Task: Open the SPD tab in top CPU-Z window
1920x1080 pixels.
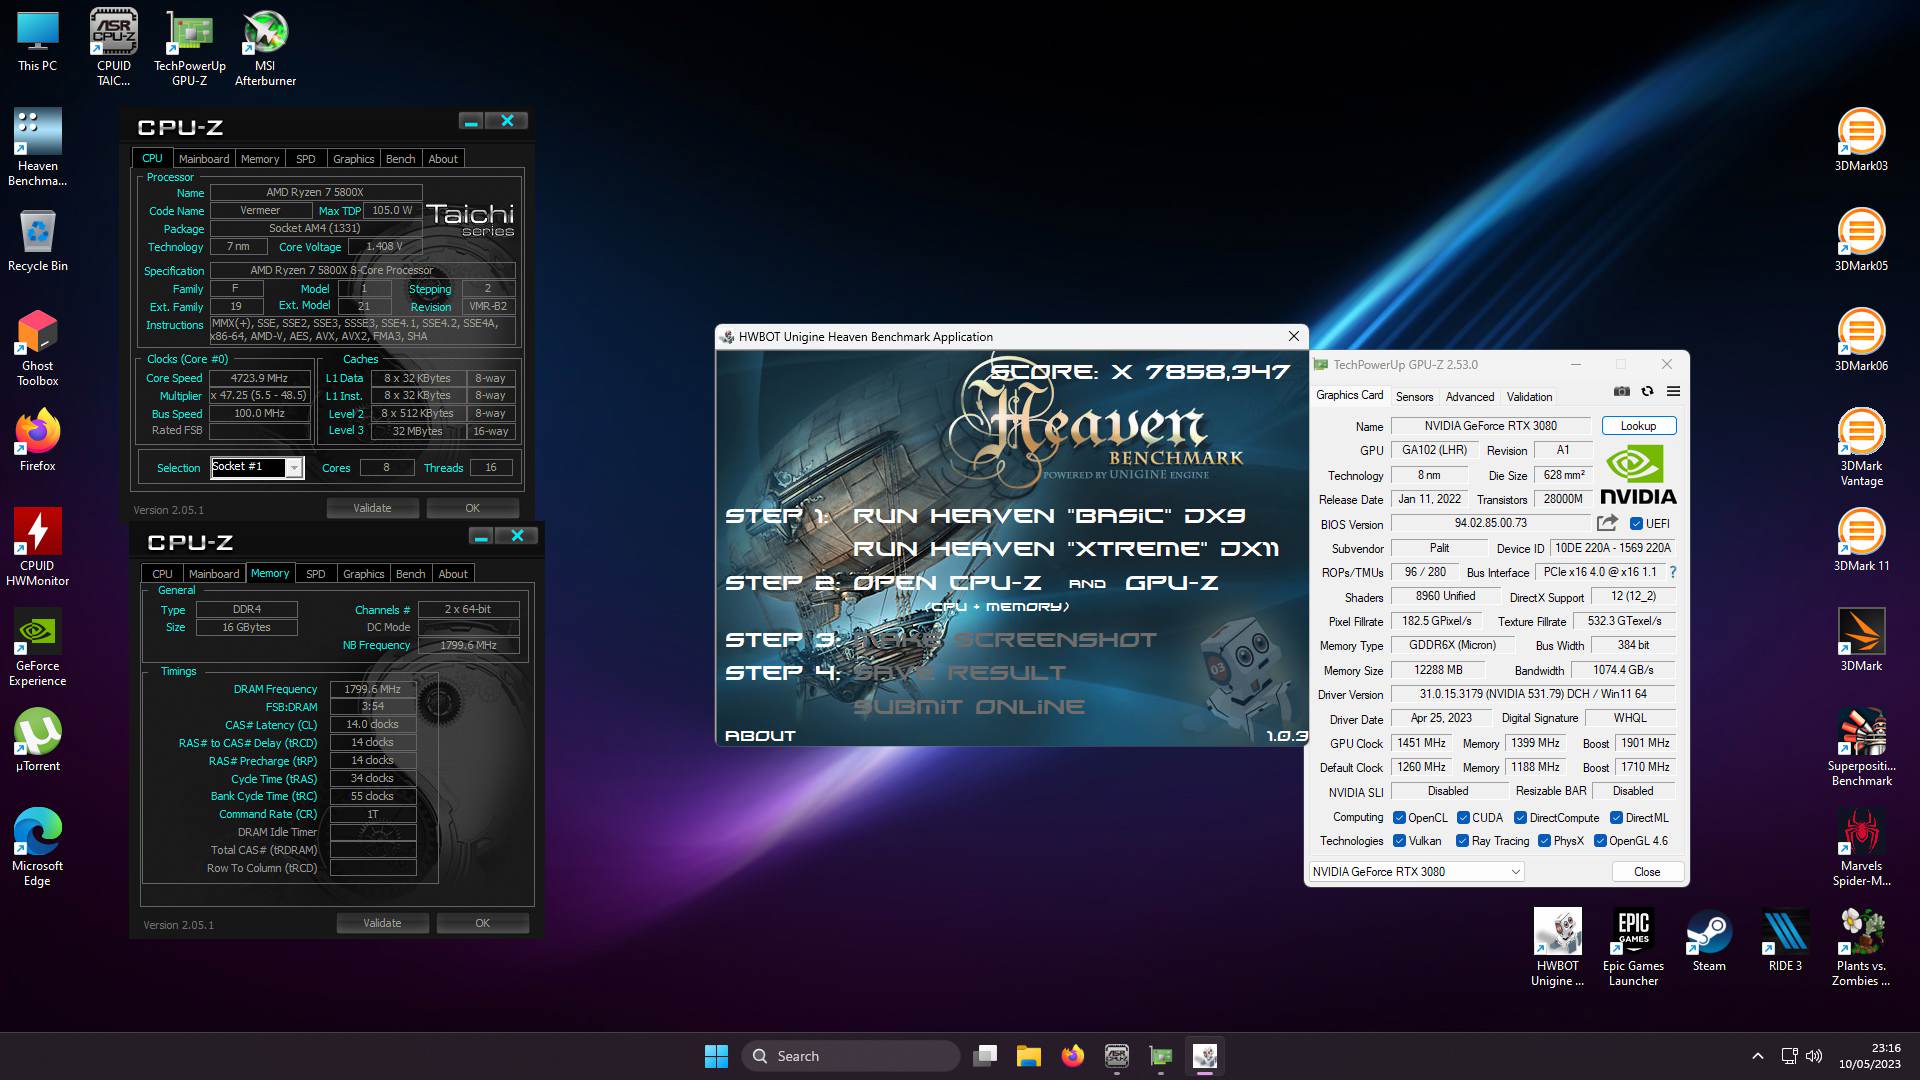Action: [x=306, y=159]
